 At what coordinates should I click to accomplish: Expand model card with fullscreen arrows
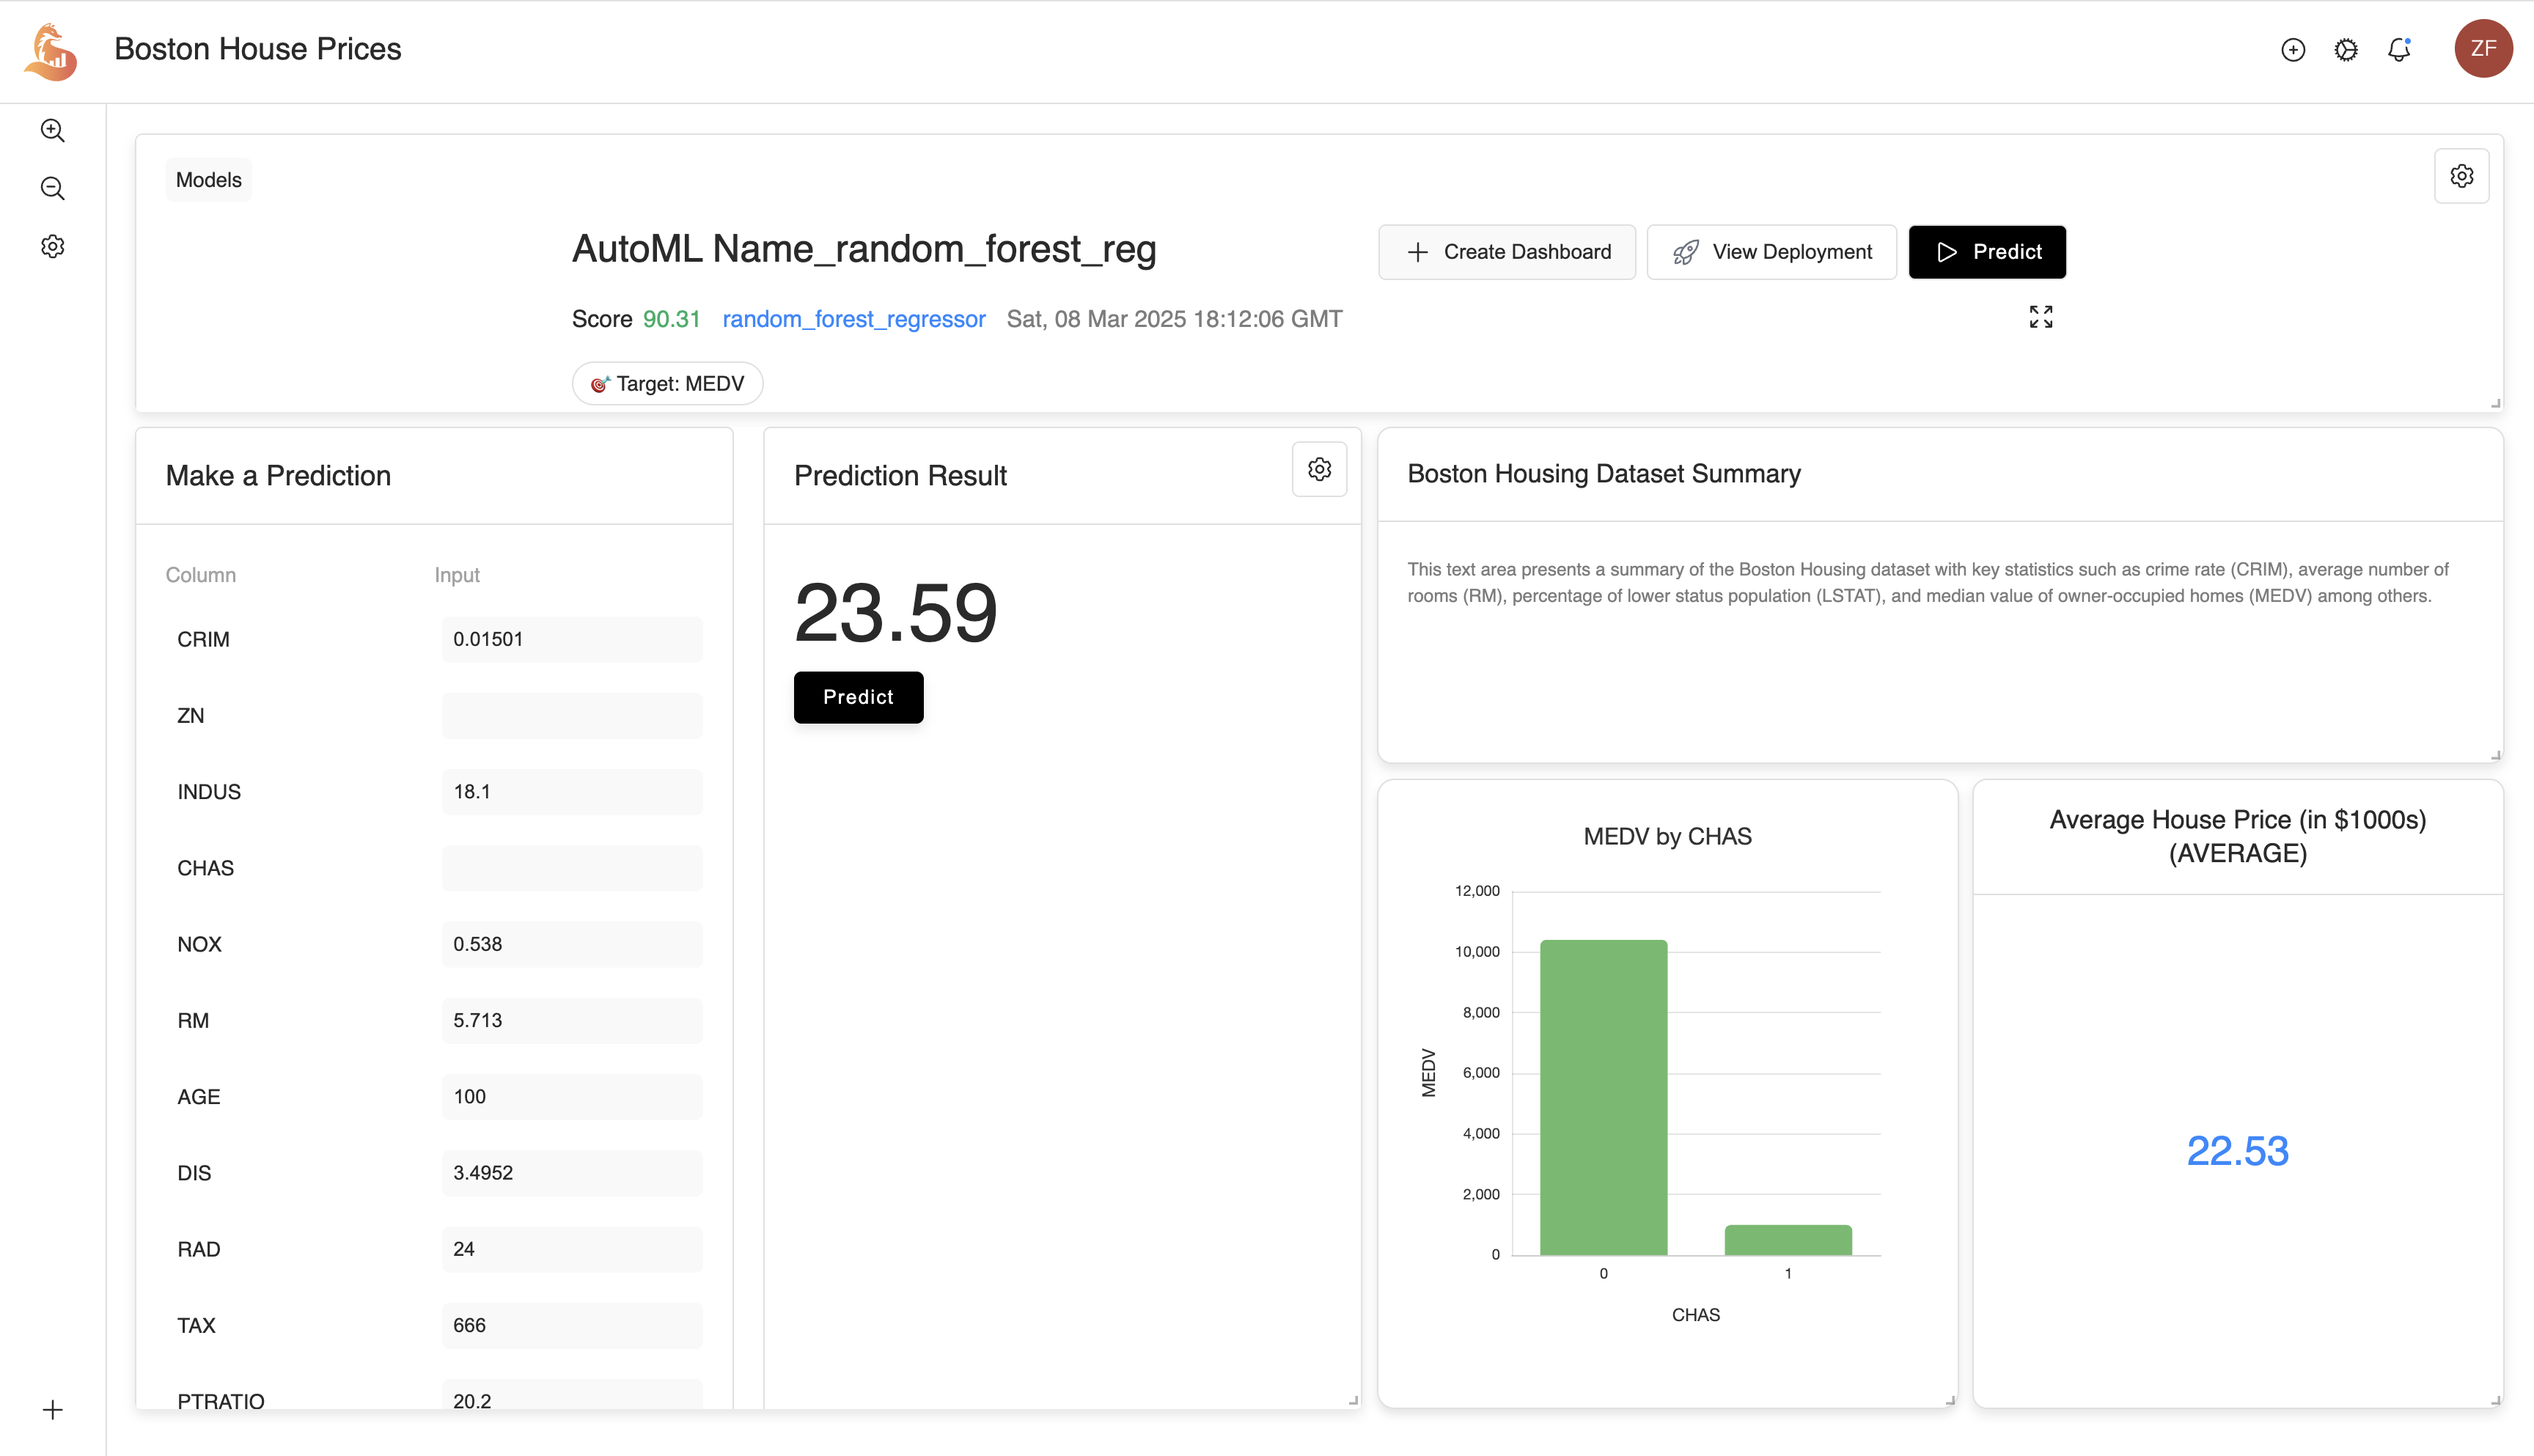click(2041, 317)
